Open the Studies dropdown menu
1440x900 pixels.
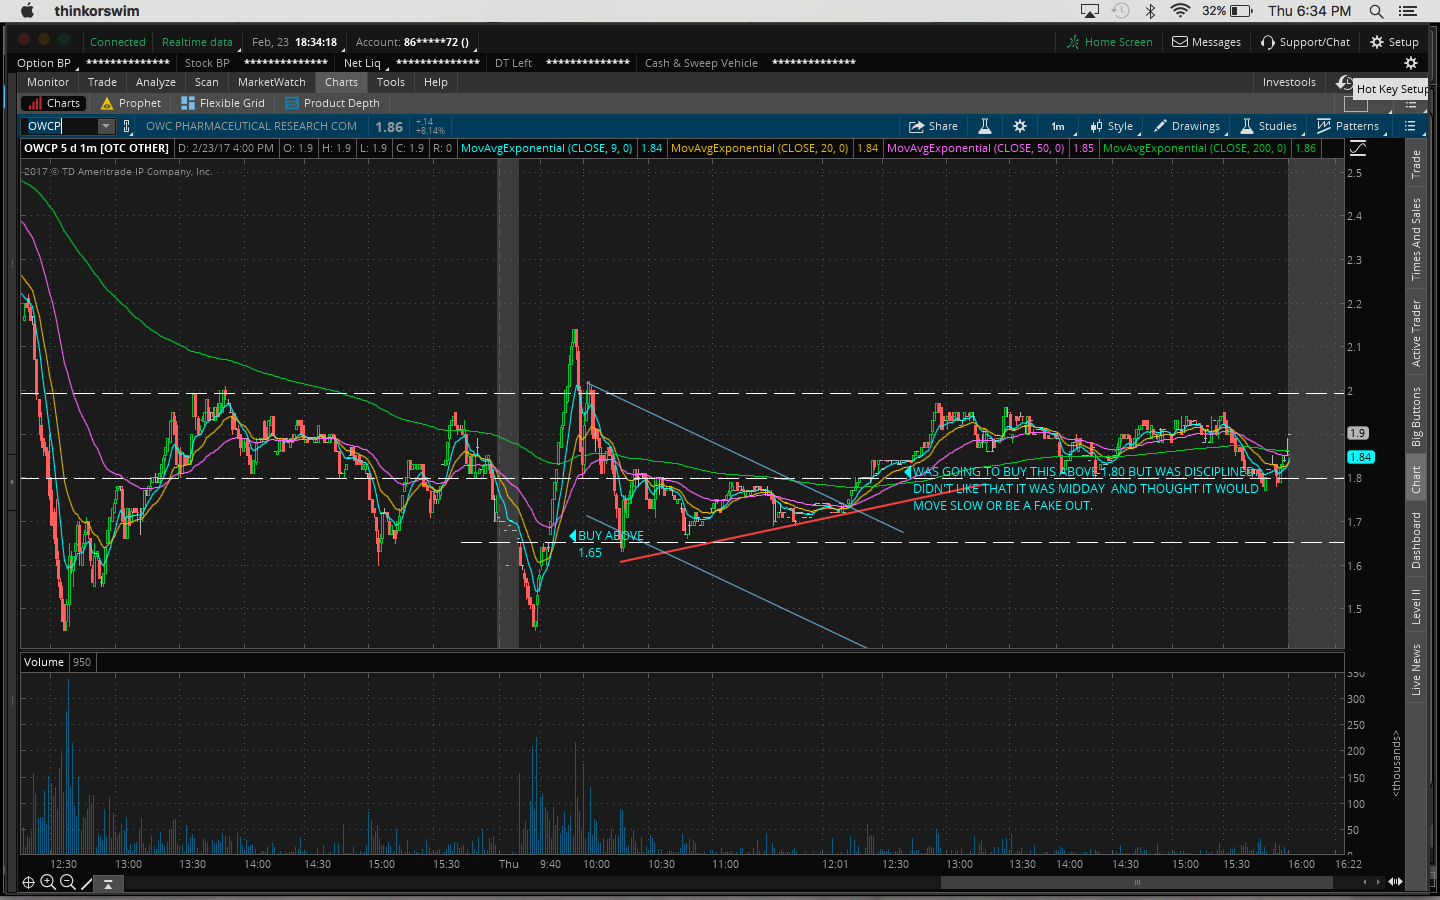click(1268, 126)
